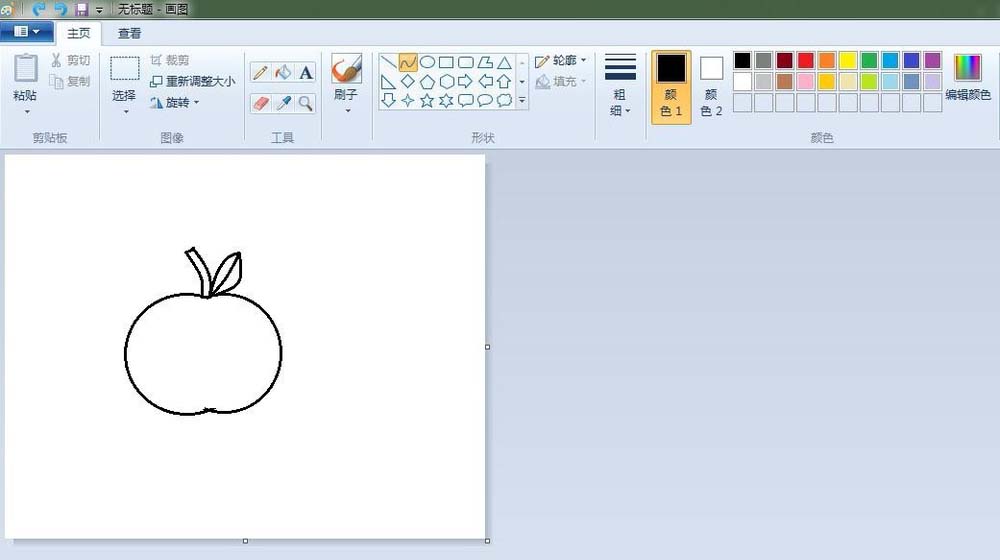
Task: Choose the Diamond shape
Action: [408, 82]
